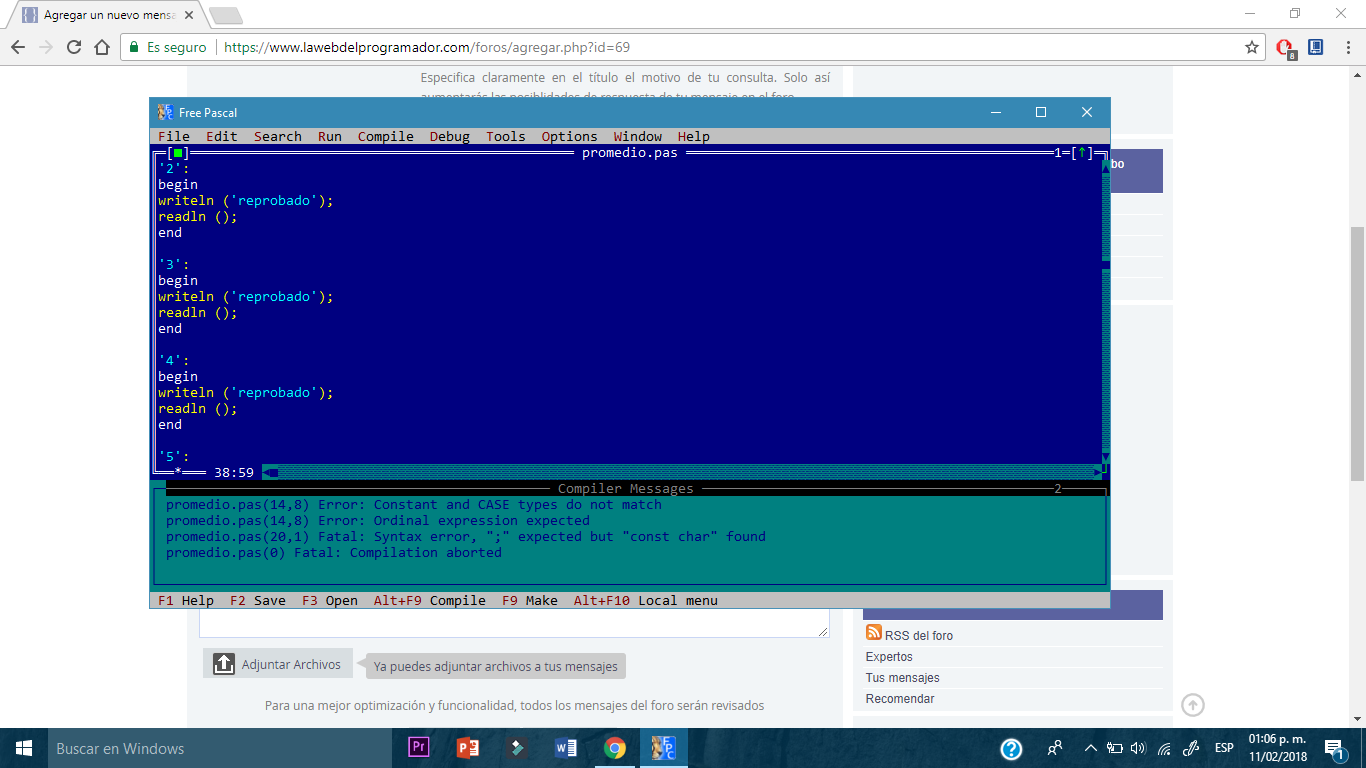This screenshot has height=768, width=1366.
Task: Click F2 Save in the status line
Action: click(258, 601)
